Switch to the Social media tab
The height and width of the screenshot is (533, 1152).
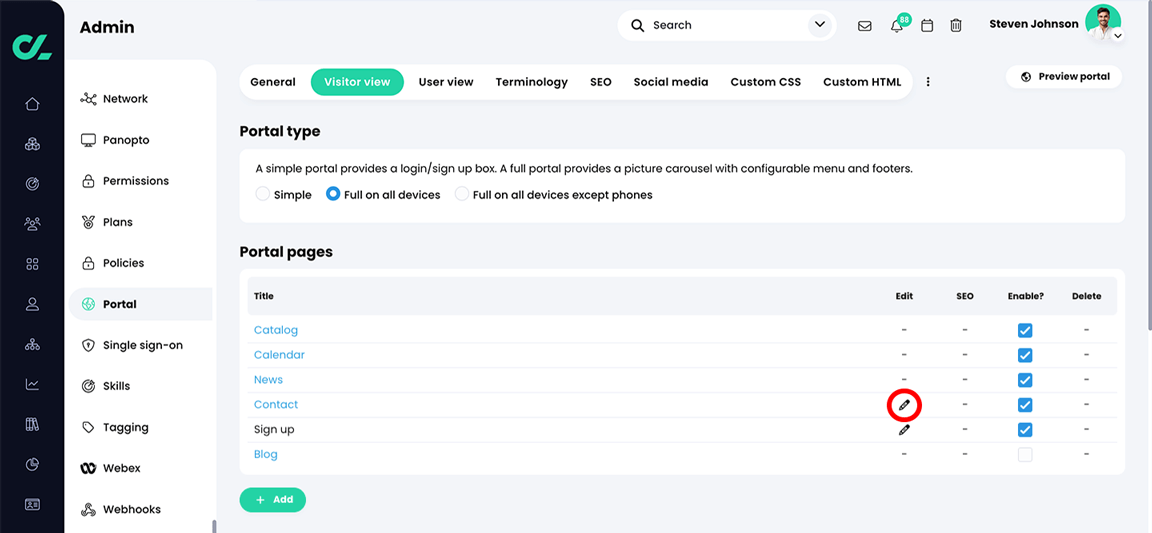[x=671, y=82]
